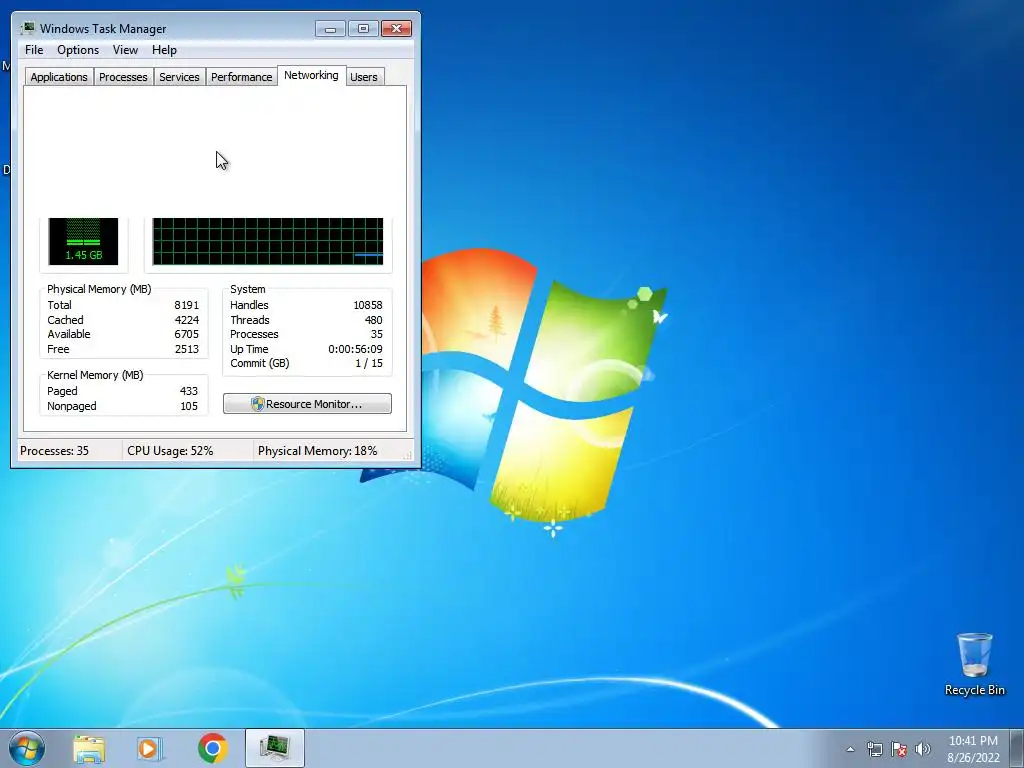This screenshot has width=1024, height=768.
Task: Click the memory usage history graph
Action: [268, 241]
